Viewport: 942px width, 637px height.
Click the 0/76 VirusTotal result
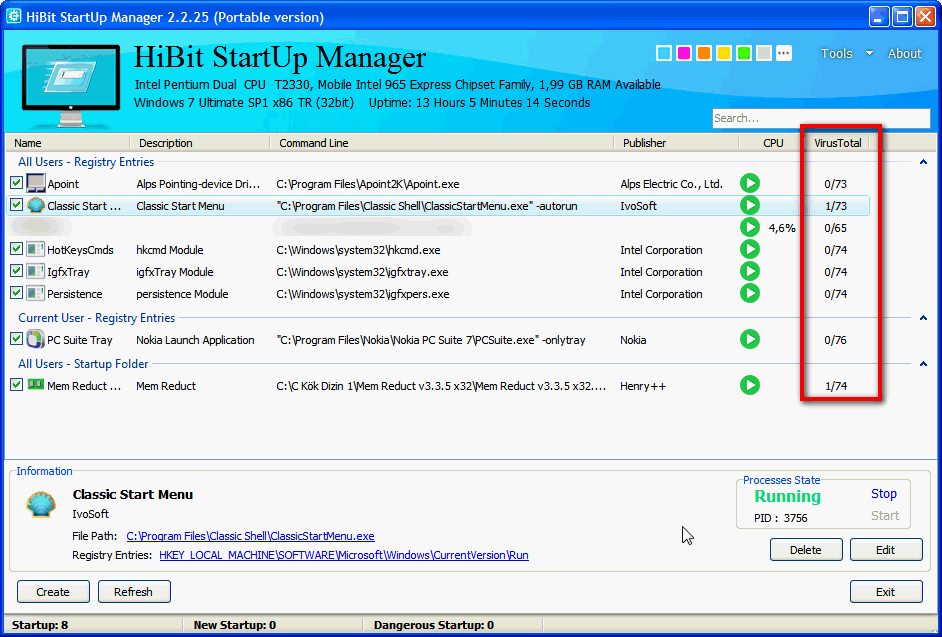coord(836,340)
